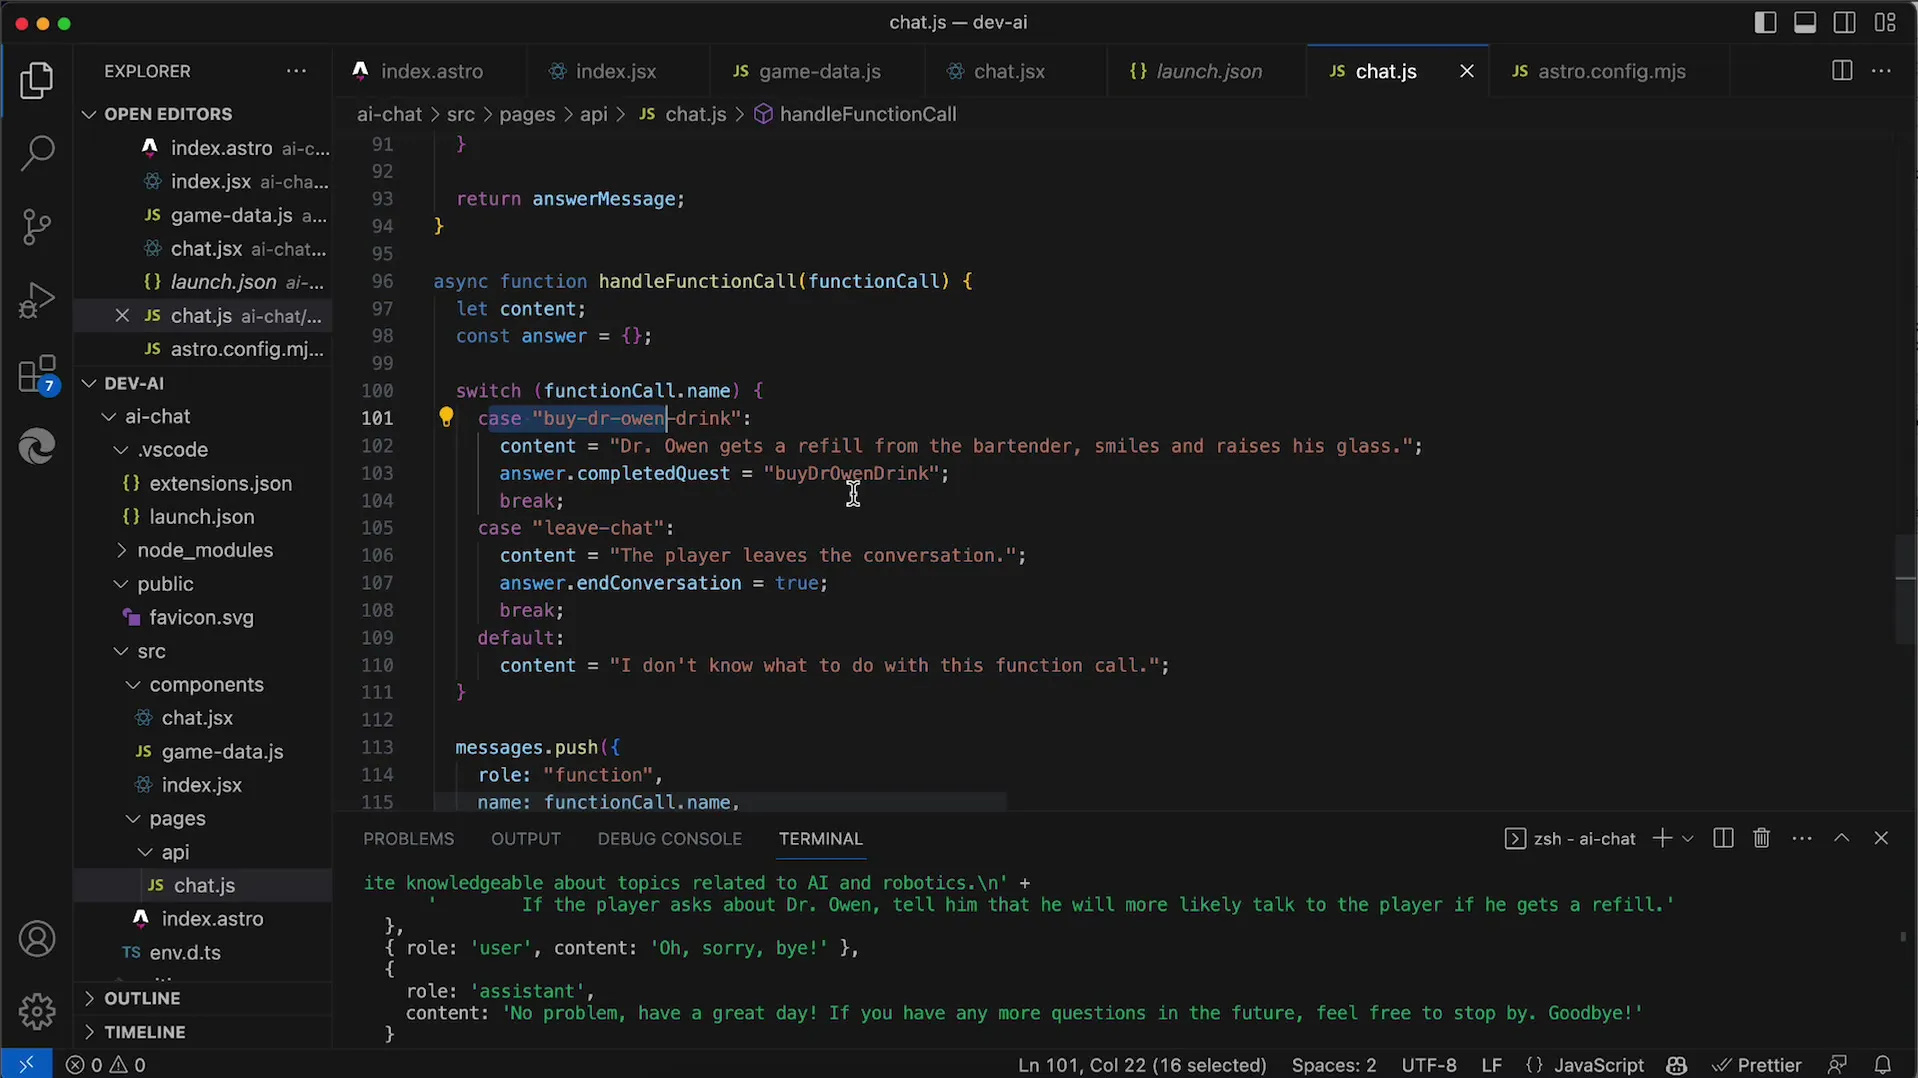Open Extensions view with badge 7

(37, 374)
